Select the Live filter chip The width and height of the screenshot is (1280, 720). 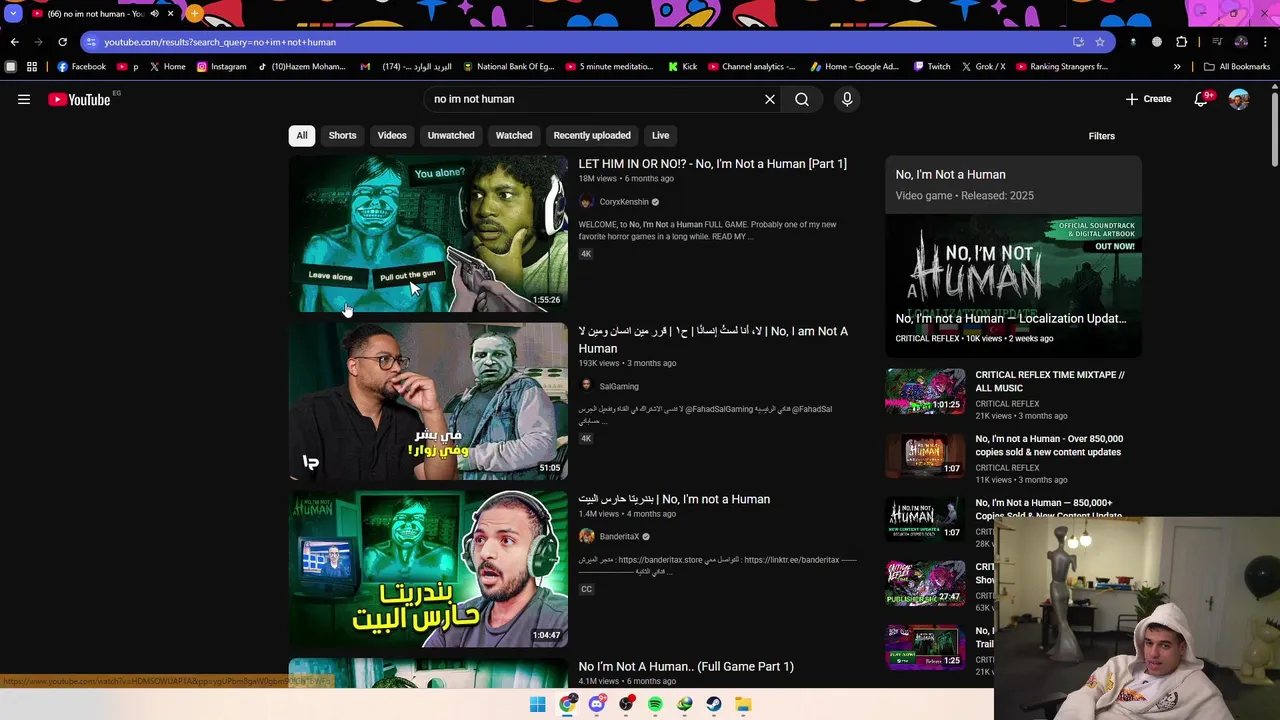coord(661,135)
